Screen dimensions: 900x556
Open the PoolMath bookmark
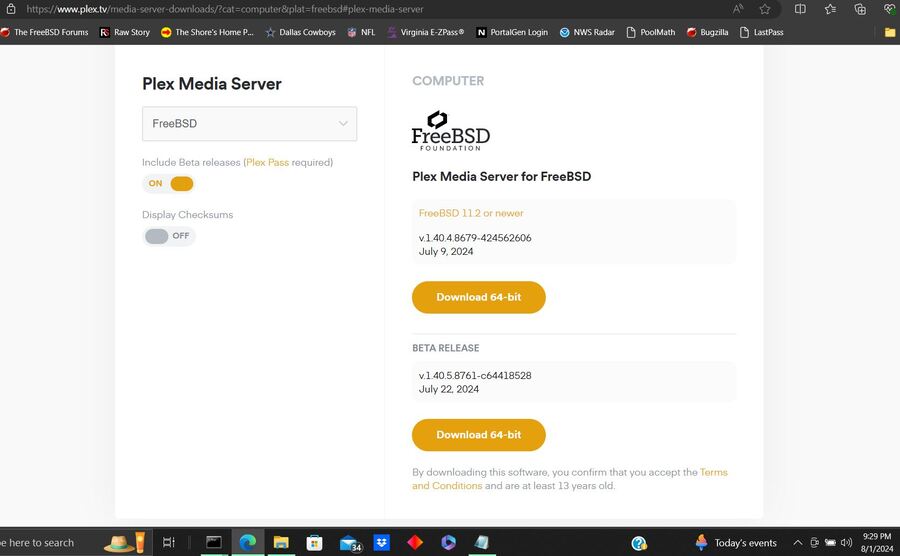(x=651, y=32)
